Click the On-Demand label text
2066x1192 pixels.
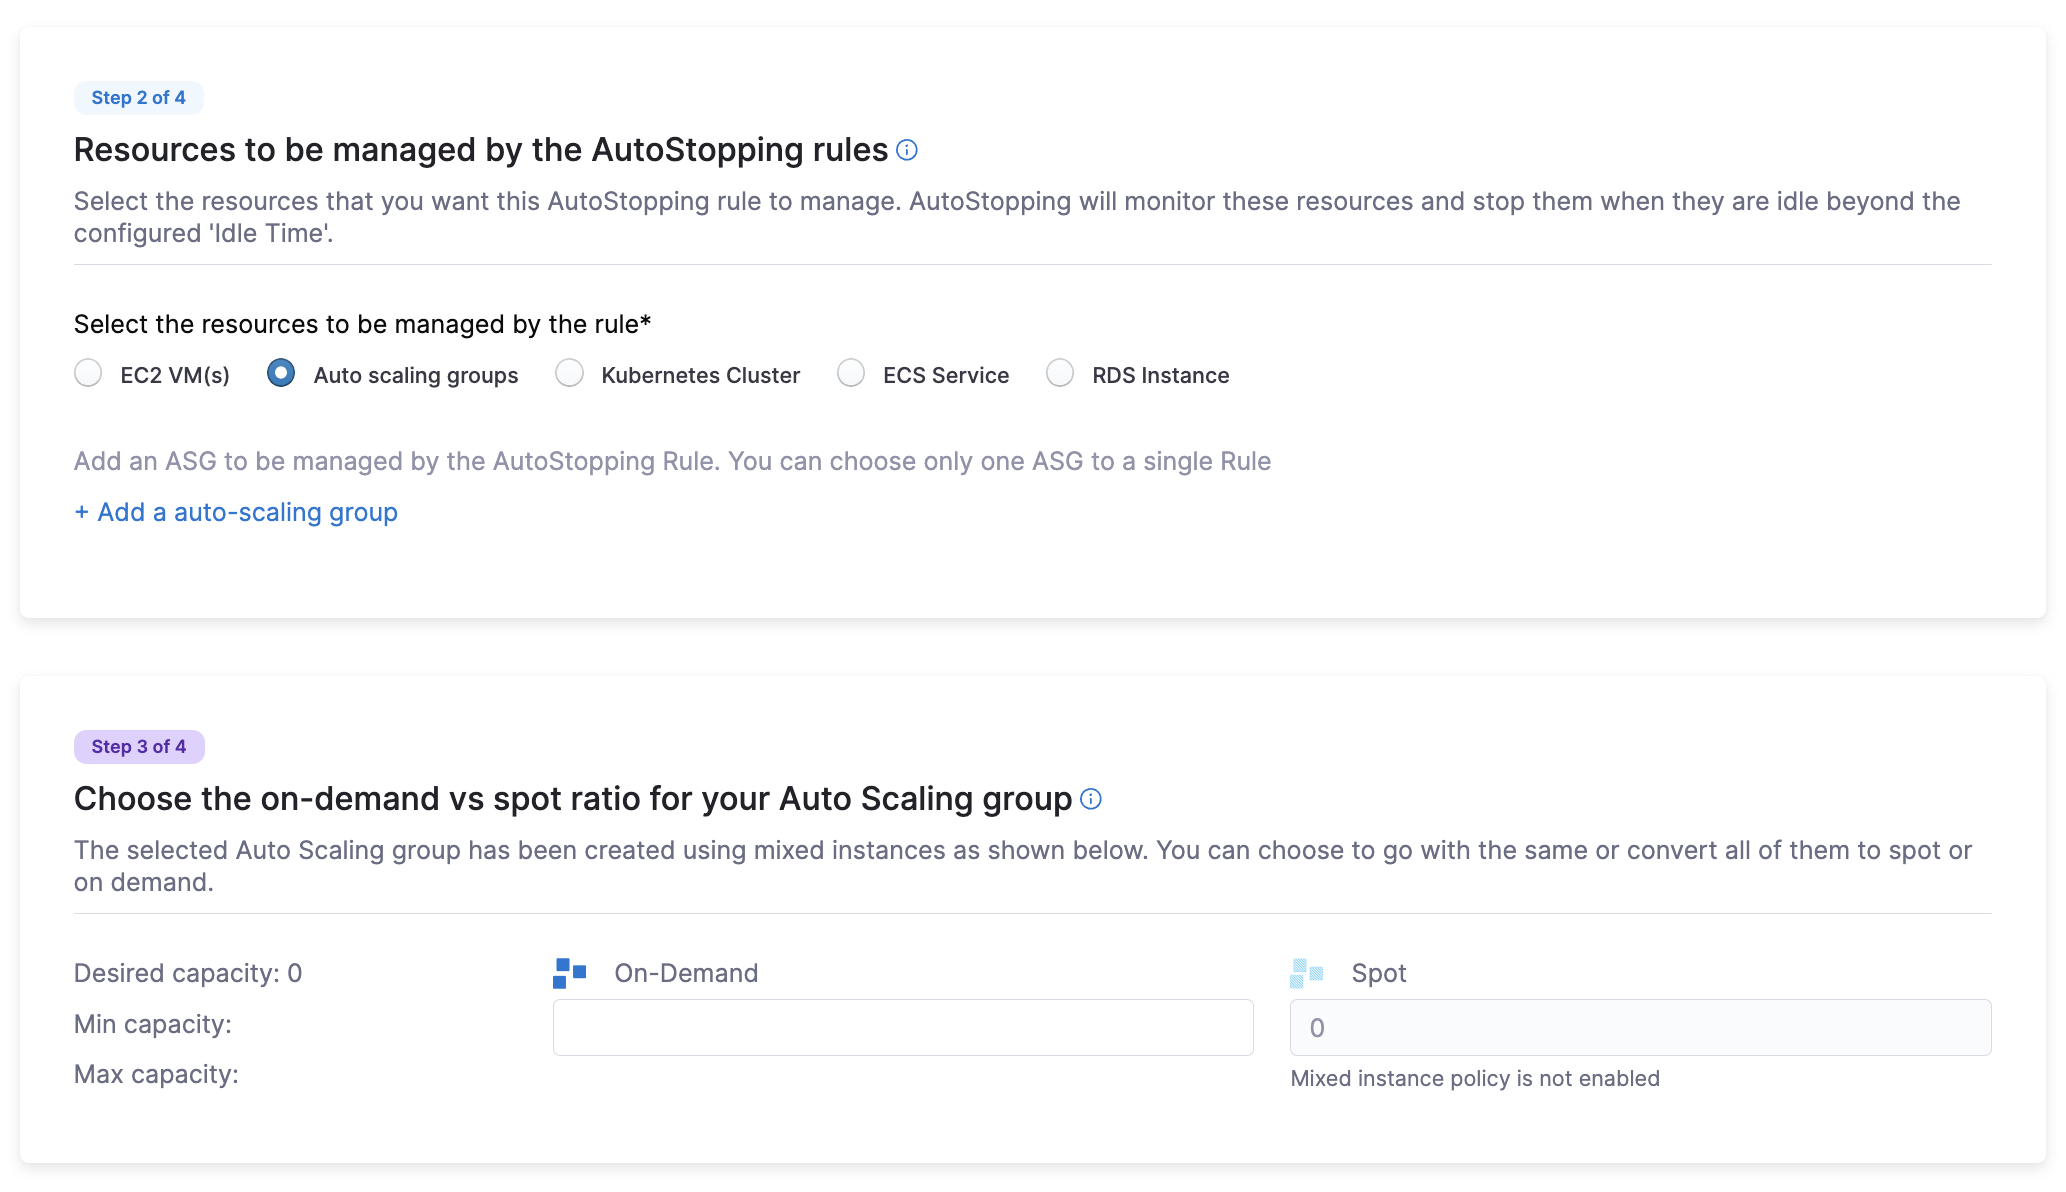pos(686,973)
